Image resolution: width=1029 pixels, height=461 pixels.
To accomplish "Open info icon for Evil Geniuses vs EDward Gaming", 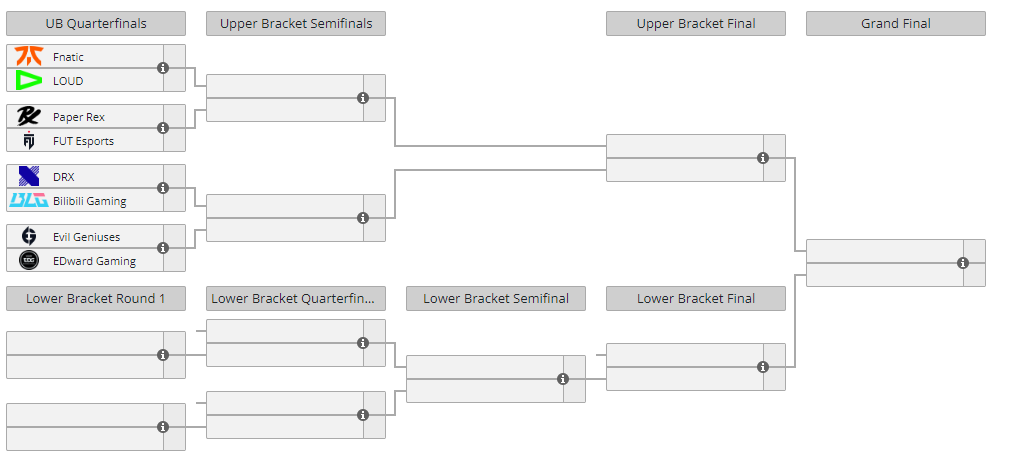I will pyautogui.click(x=163, y=248).
